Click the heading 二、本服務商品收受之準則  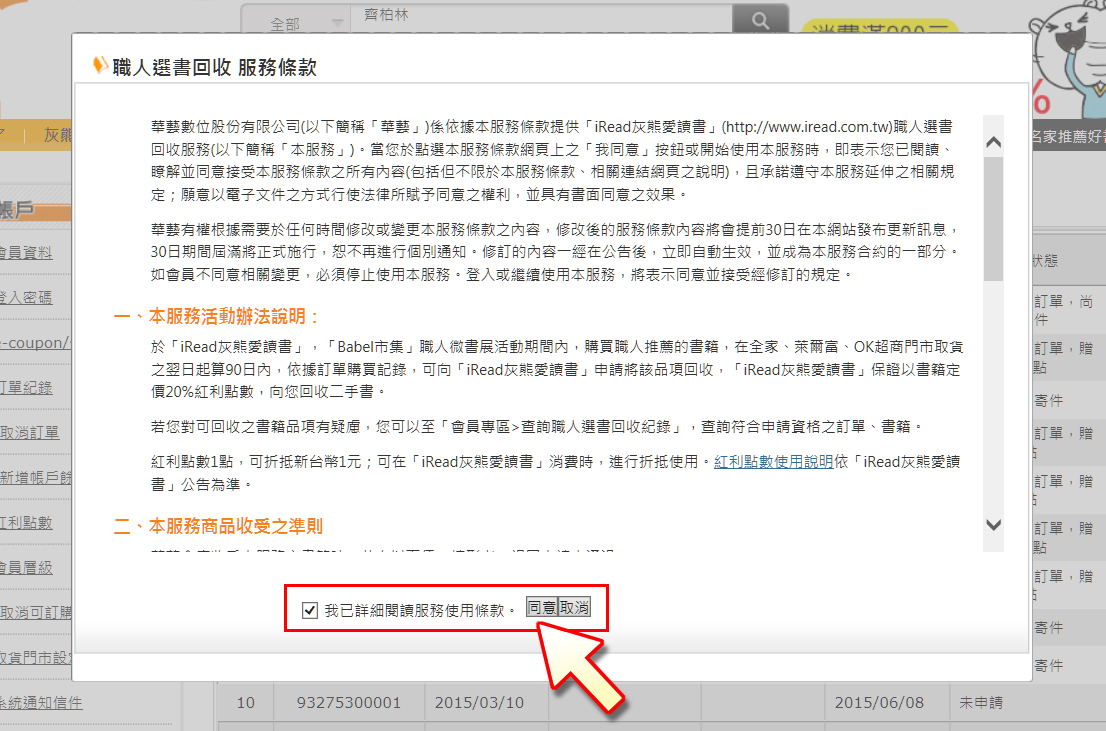pos(218,526)
